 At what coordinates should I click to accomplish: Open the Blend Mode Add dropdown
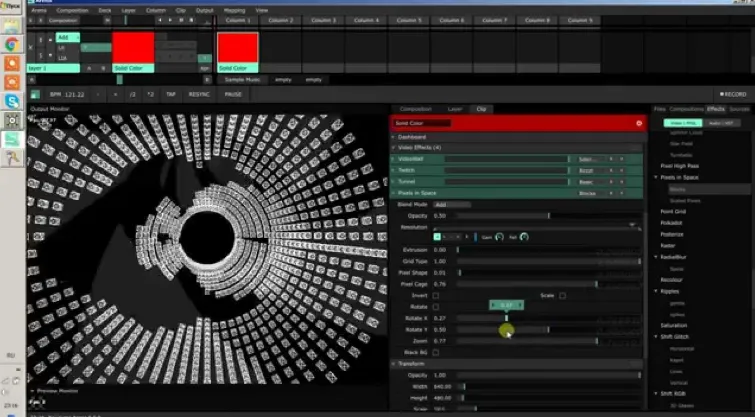[x=452, y=205]
